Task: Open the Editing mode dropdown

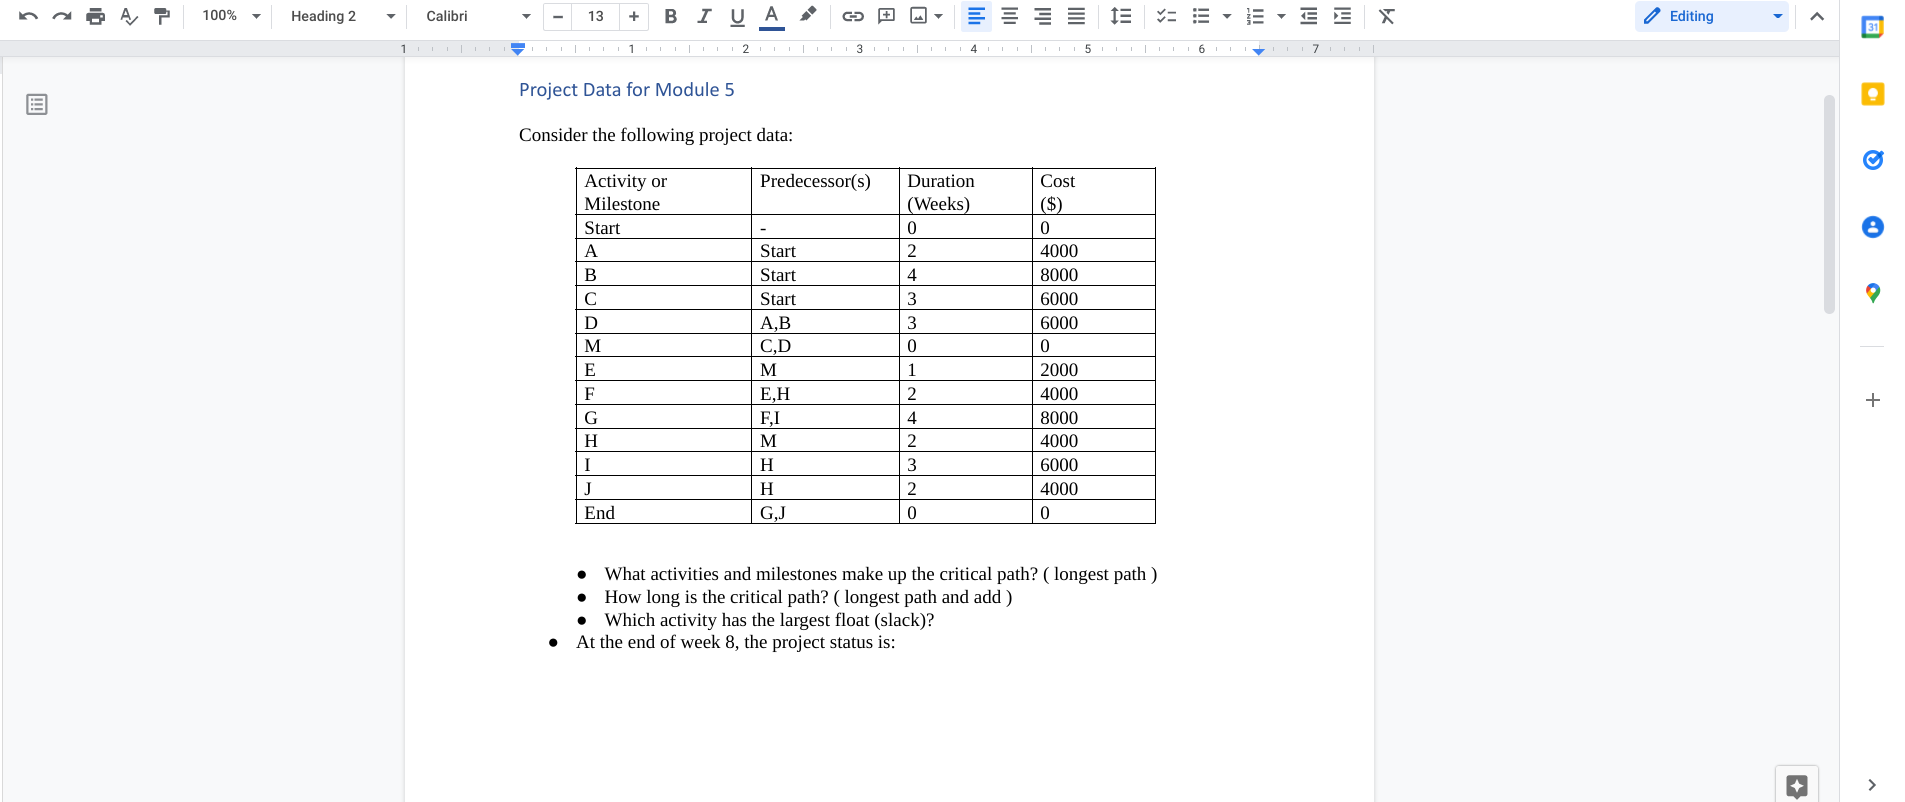Action: click(x=1712, y=16)
